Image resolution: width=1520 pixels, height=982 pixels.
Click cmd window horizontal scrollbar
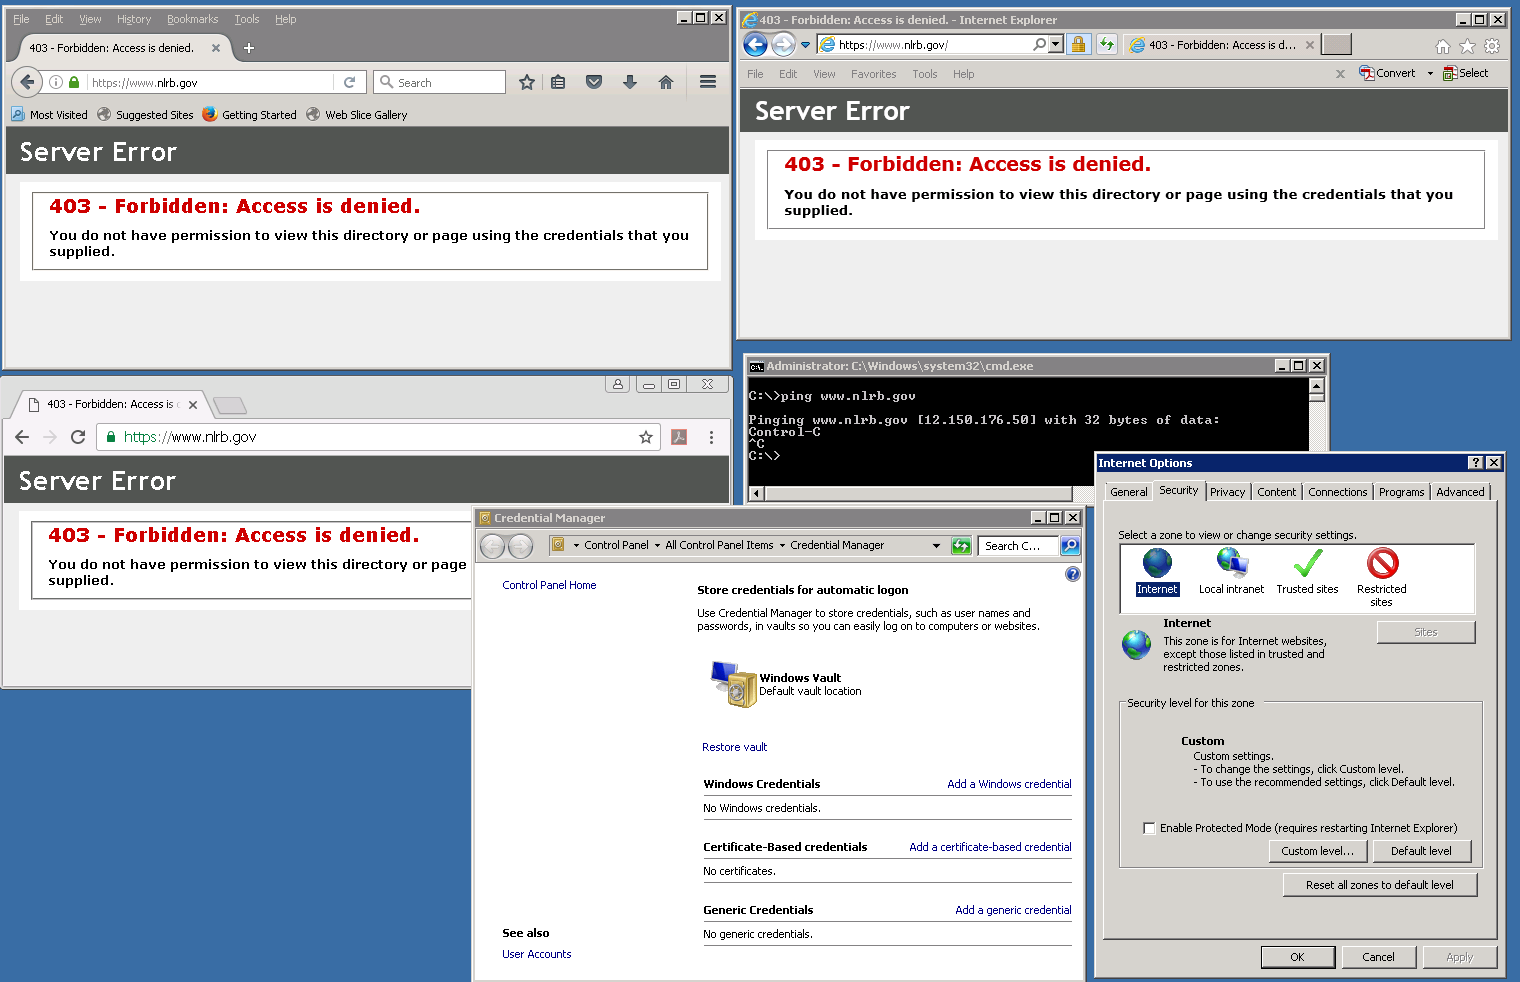918,493
